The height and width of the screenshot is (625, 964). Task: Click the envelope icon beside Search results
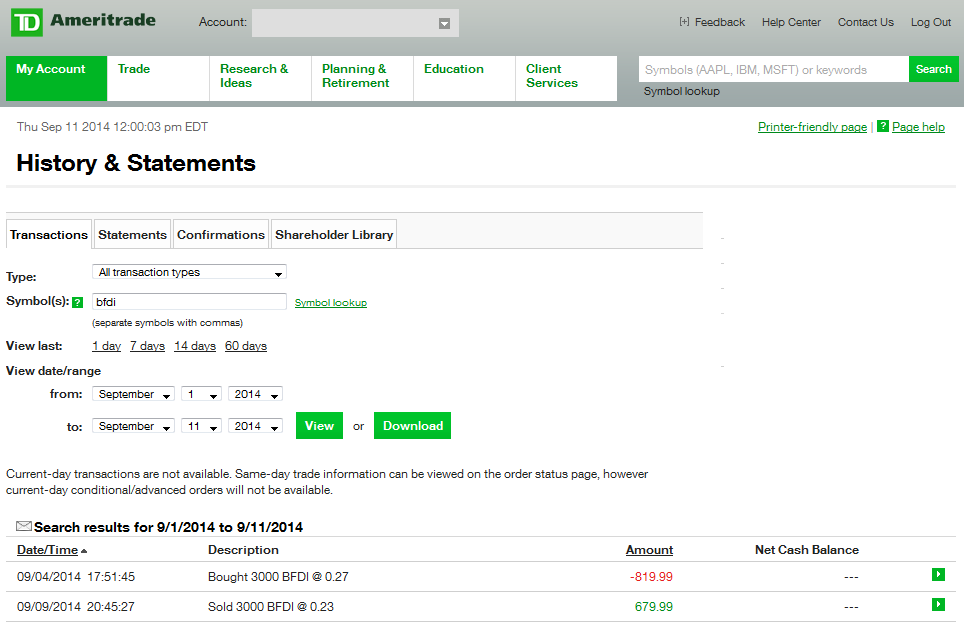[24, 526]
